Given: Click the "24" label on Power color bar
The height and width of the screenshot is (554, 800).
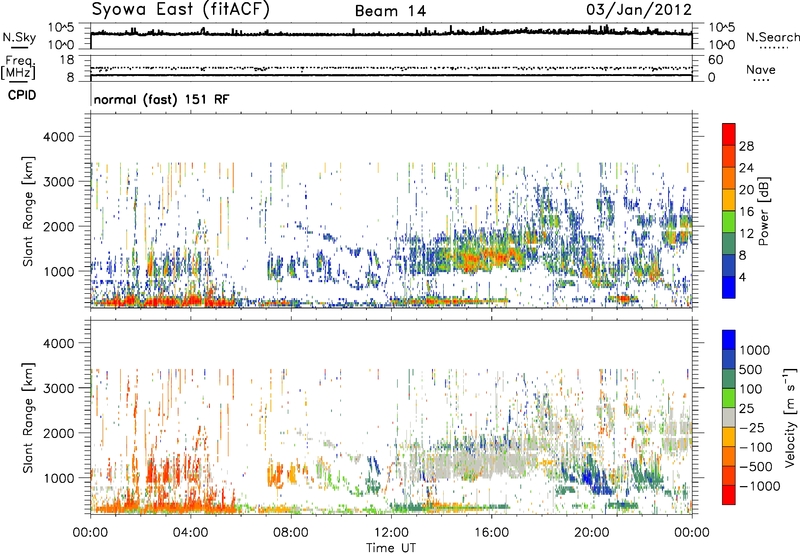Looking at the screenshot, I should pos(746,168).
